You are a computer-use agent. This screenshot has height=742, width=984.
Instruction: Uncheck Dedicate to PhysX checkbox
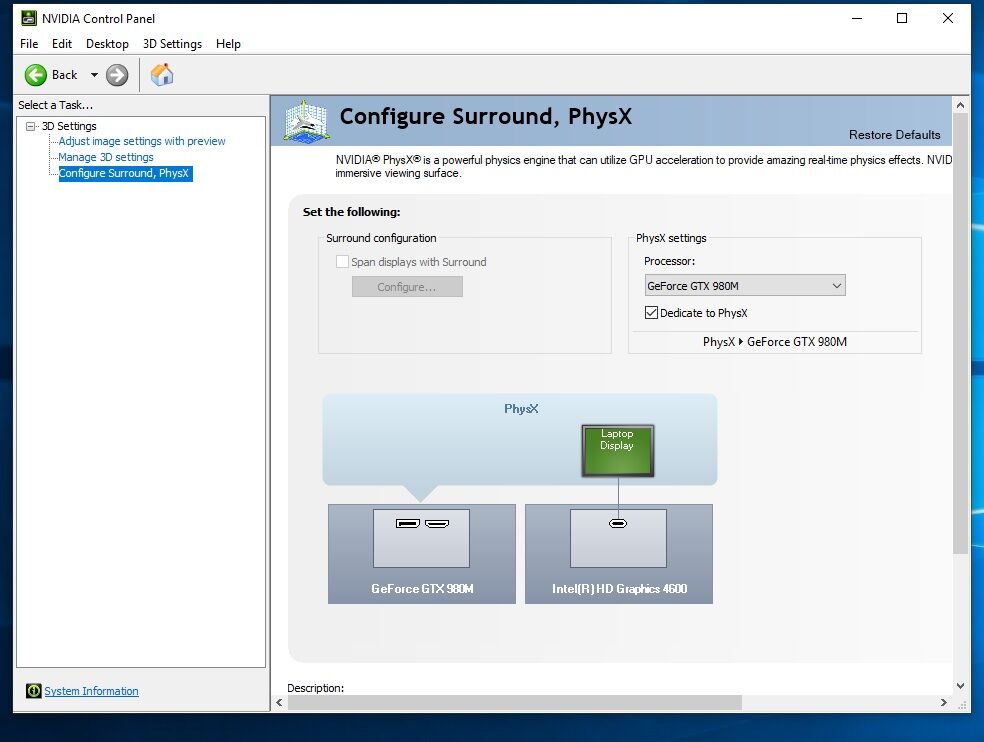tap(651, 313)
